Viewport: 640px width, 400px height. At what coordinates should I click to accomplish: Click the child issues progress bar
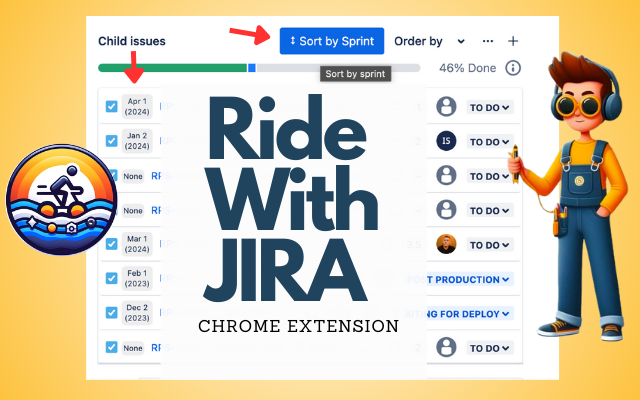point(259,68)
